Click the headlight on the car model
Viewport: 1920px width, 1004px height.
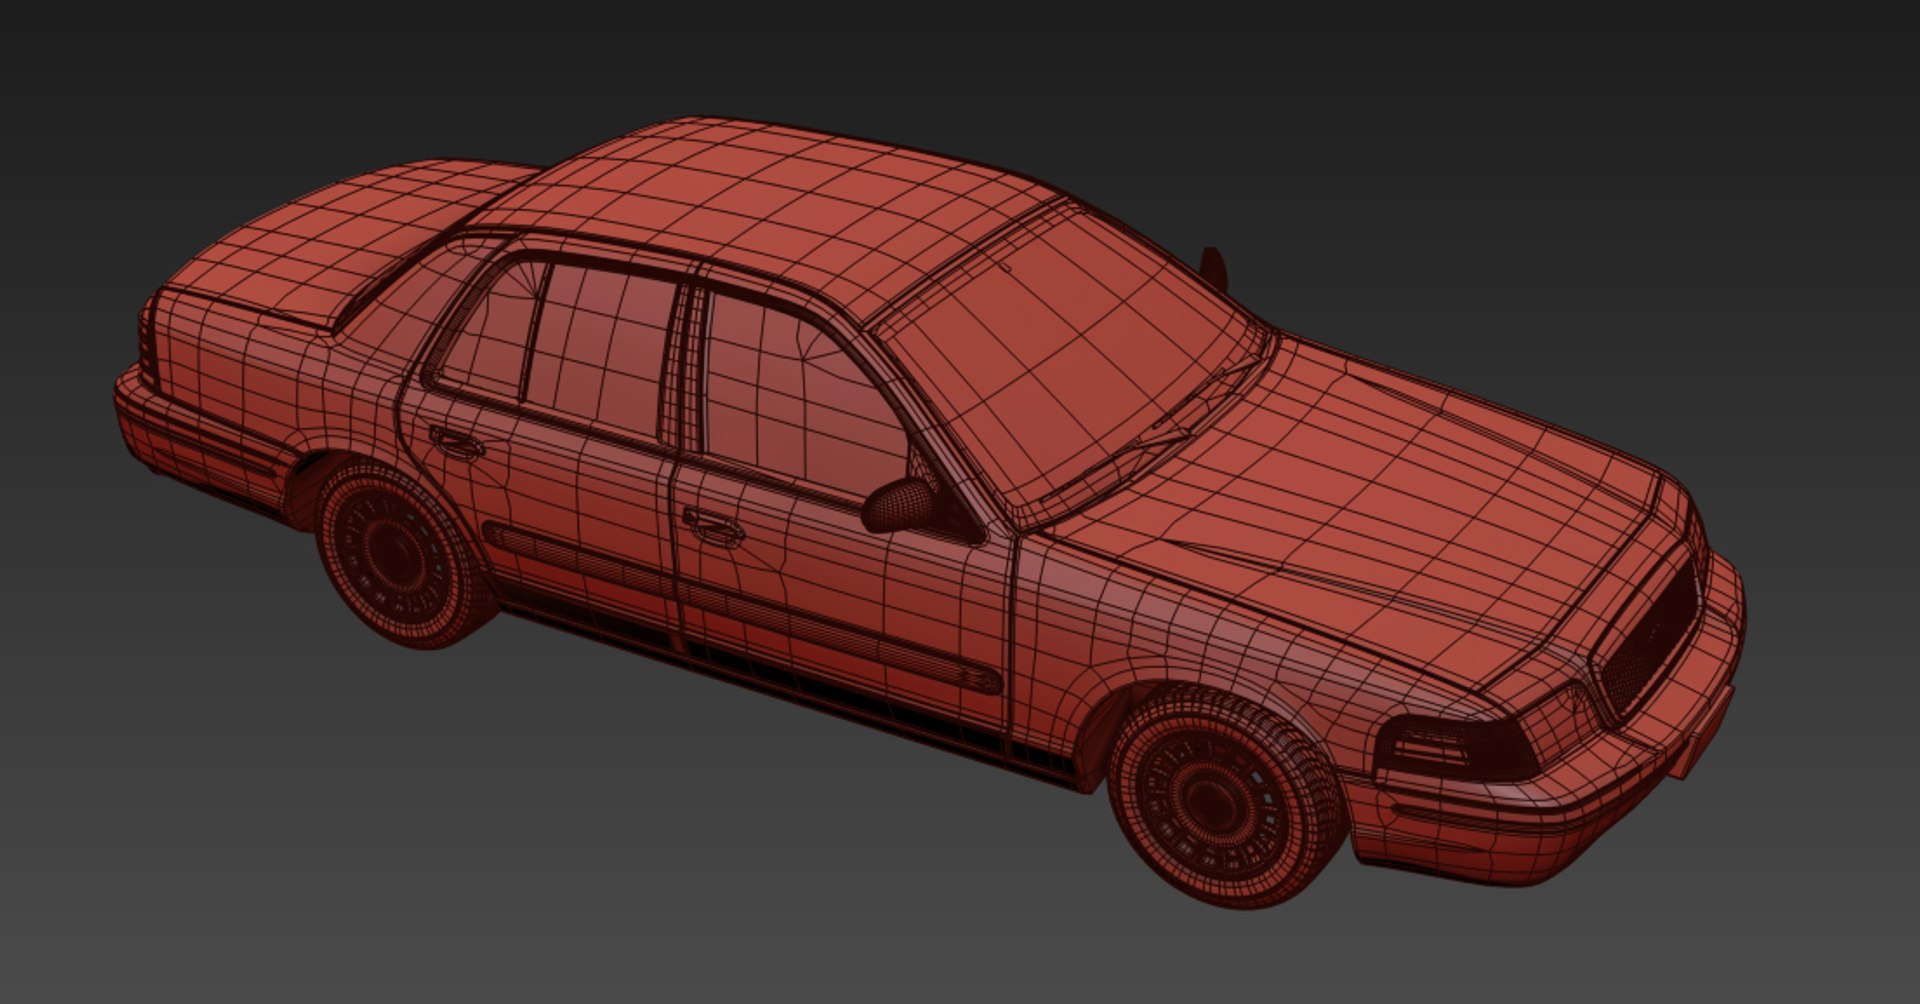[x=1455, y=746]
